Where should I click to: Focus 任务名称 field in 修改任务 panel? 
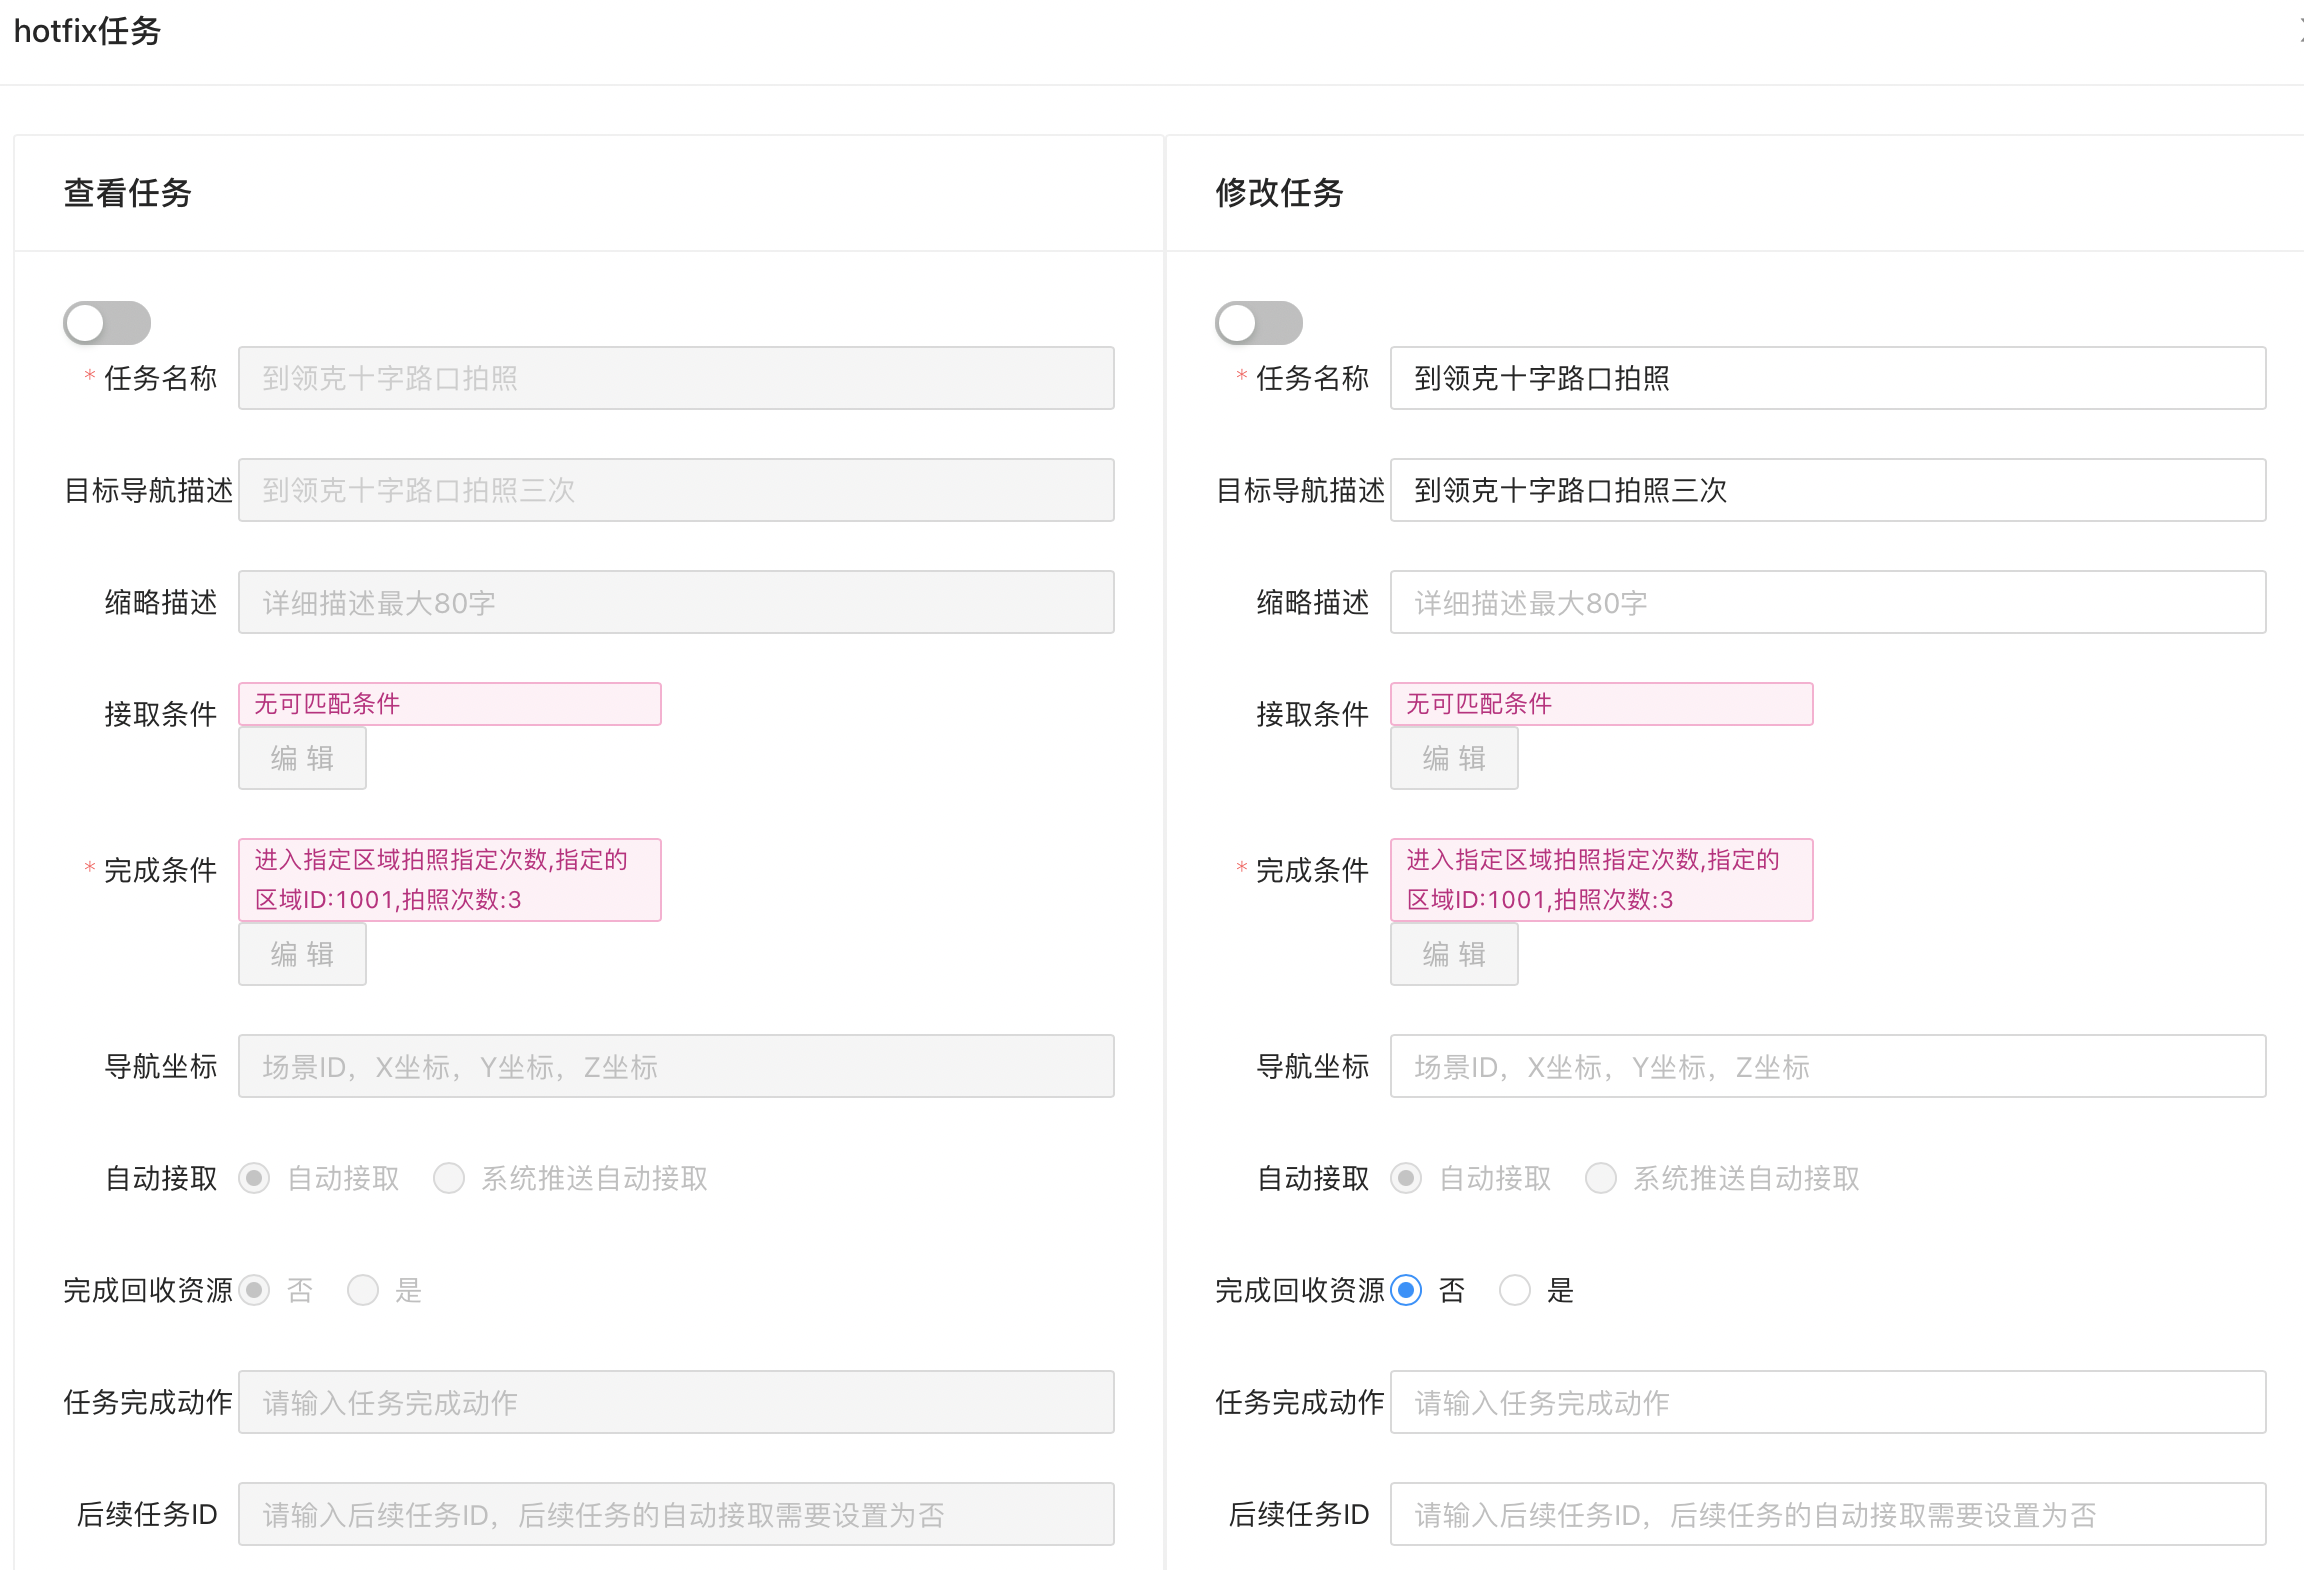click(x=1827, y=378)
